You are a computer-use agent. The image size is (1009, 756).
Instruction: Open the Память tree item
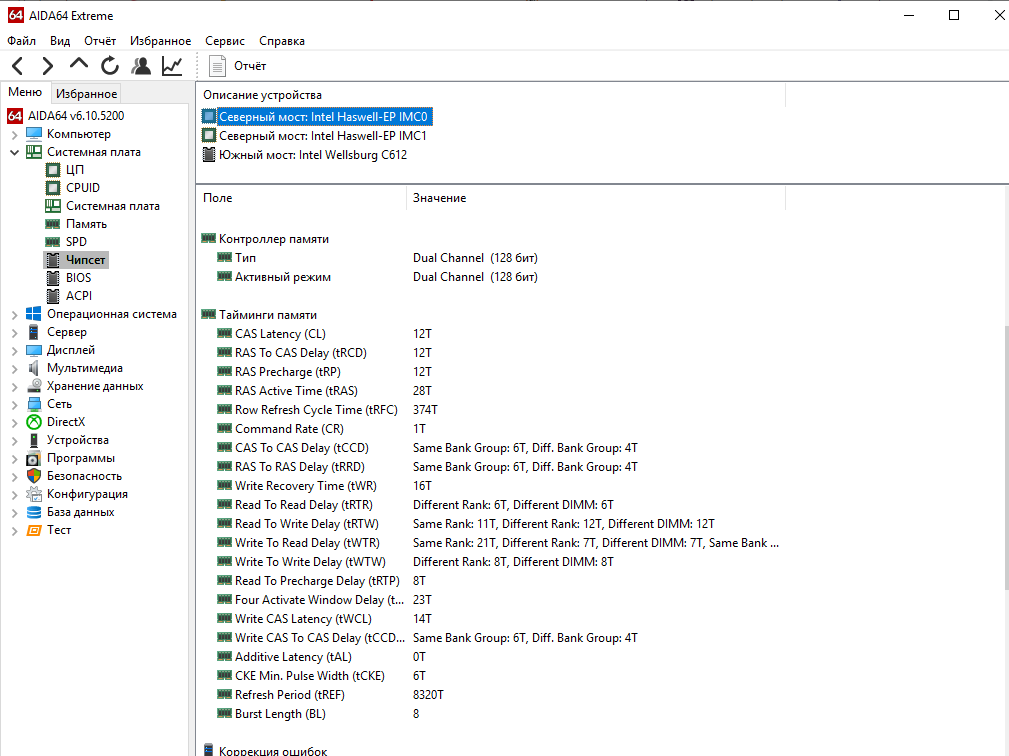click(x=86, y=224)
